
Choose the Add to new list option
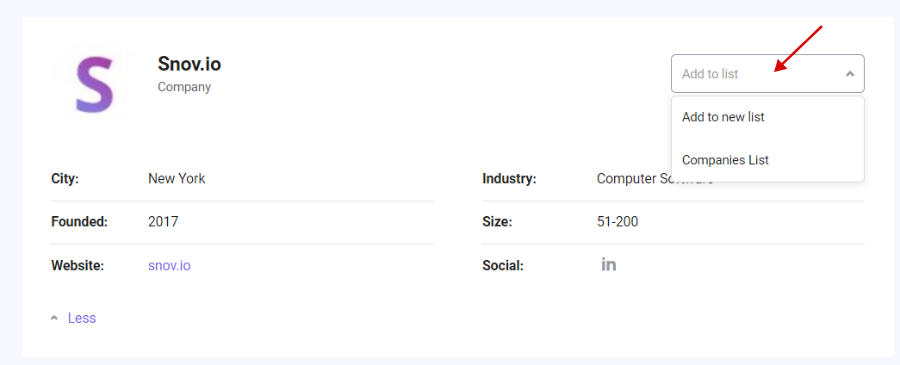[x=767, y=117]
